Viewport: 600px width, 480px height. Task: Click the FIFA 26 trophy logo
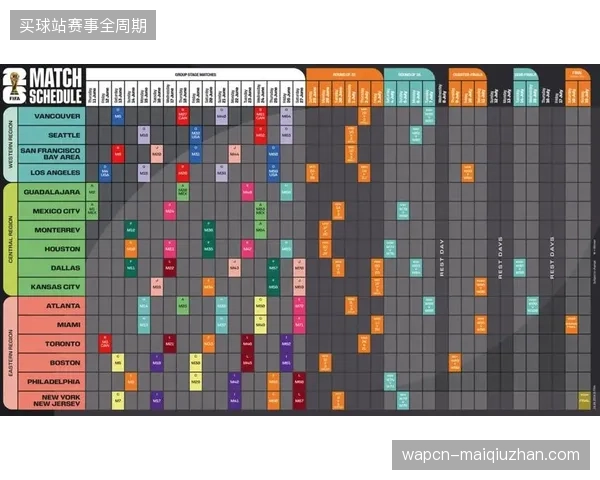click(15, 86)
